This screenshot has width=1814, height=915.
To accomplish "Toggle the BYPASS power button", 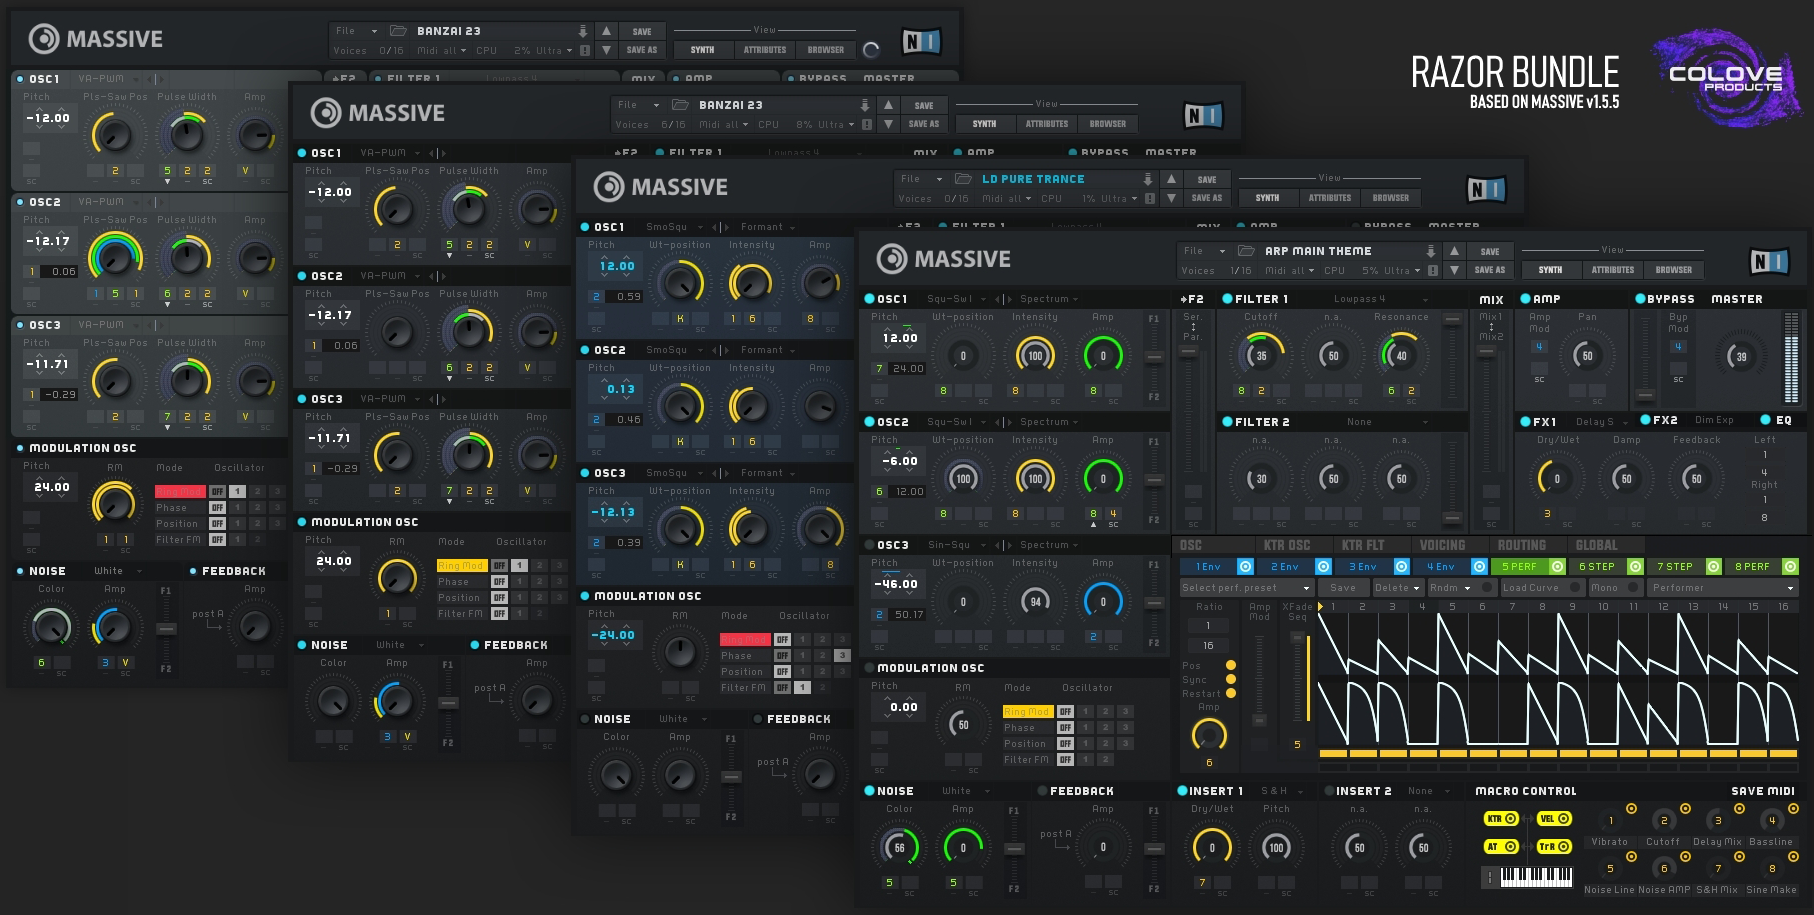I will (x=1640, y=299).
